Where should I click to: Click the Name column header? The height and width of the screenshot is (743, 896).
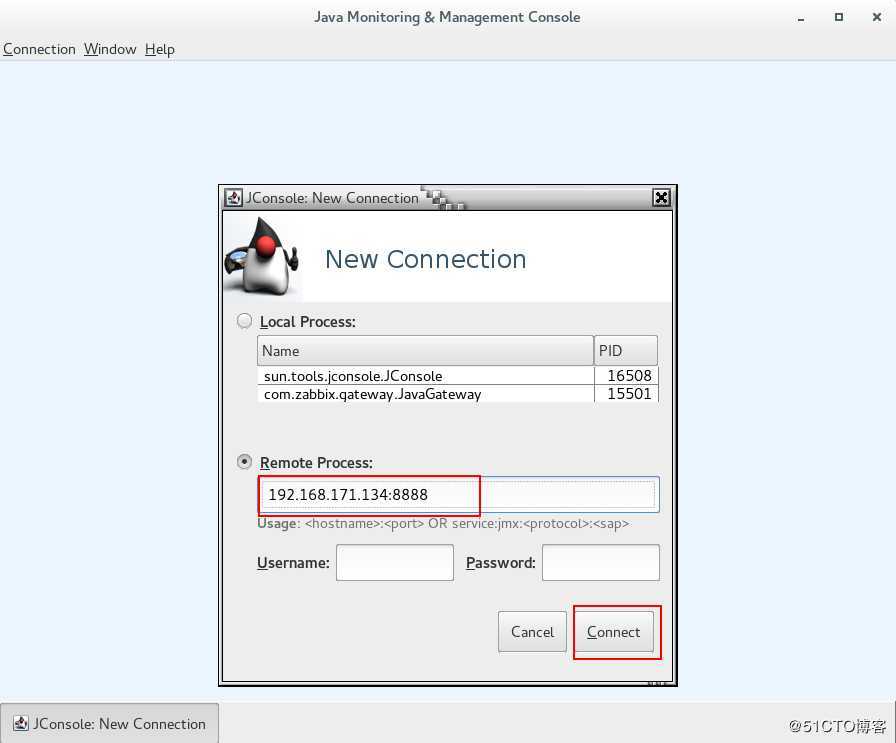pyautogui.click(x=425, y=350)
